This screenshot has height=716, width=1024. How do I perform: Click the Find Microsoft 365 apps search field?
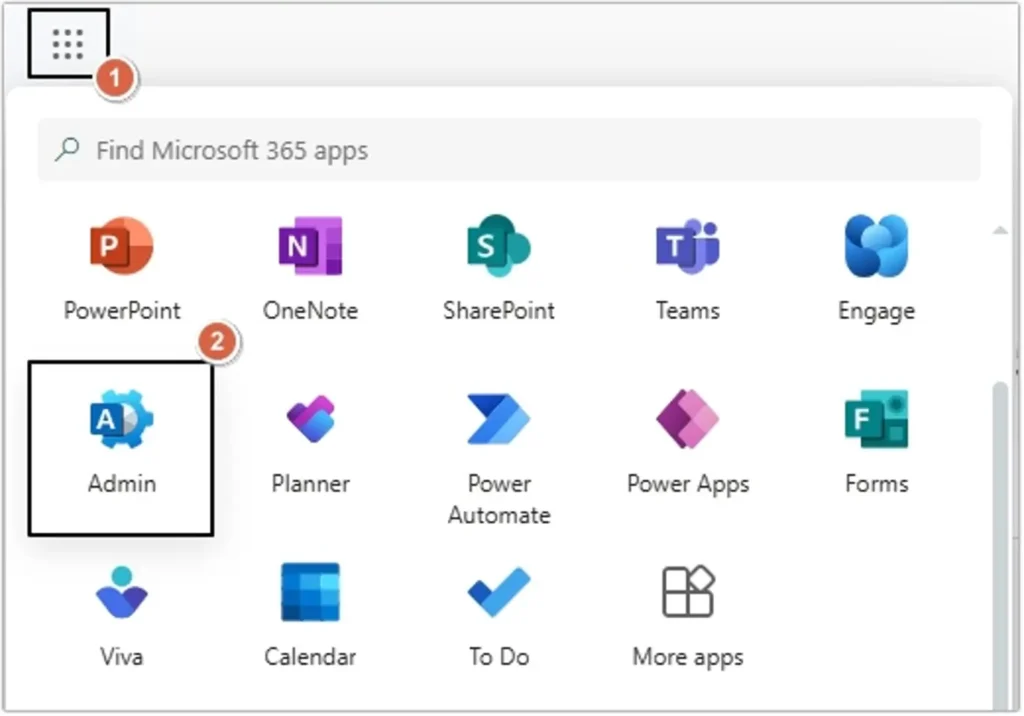coord(509,150)
